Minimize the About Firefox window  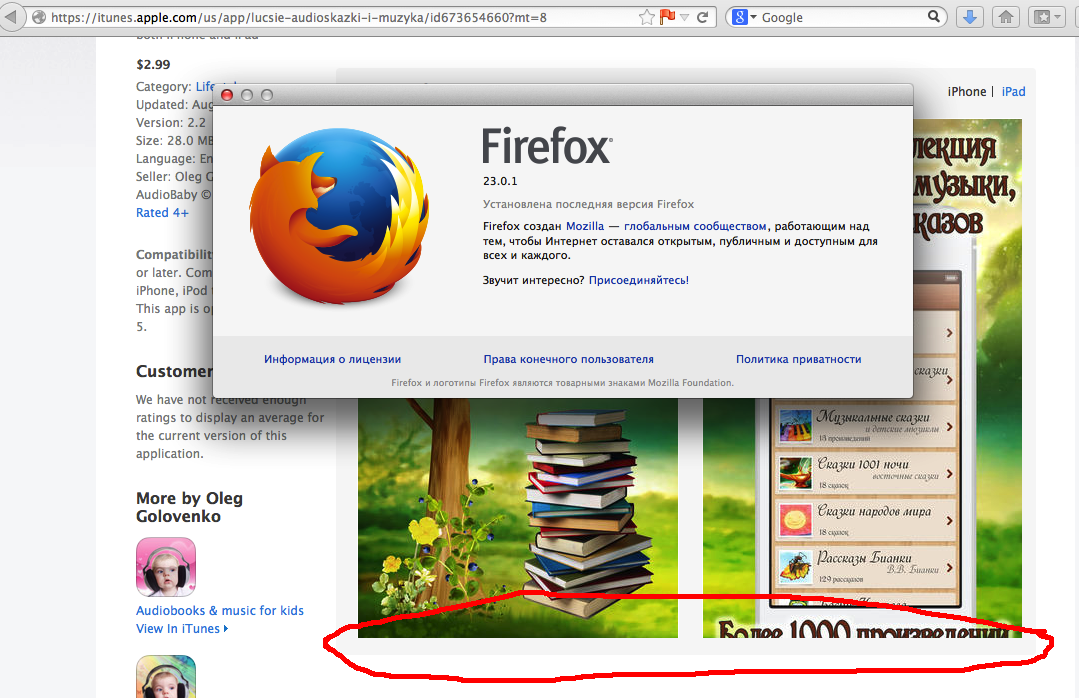[x=247, y=95]
